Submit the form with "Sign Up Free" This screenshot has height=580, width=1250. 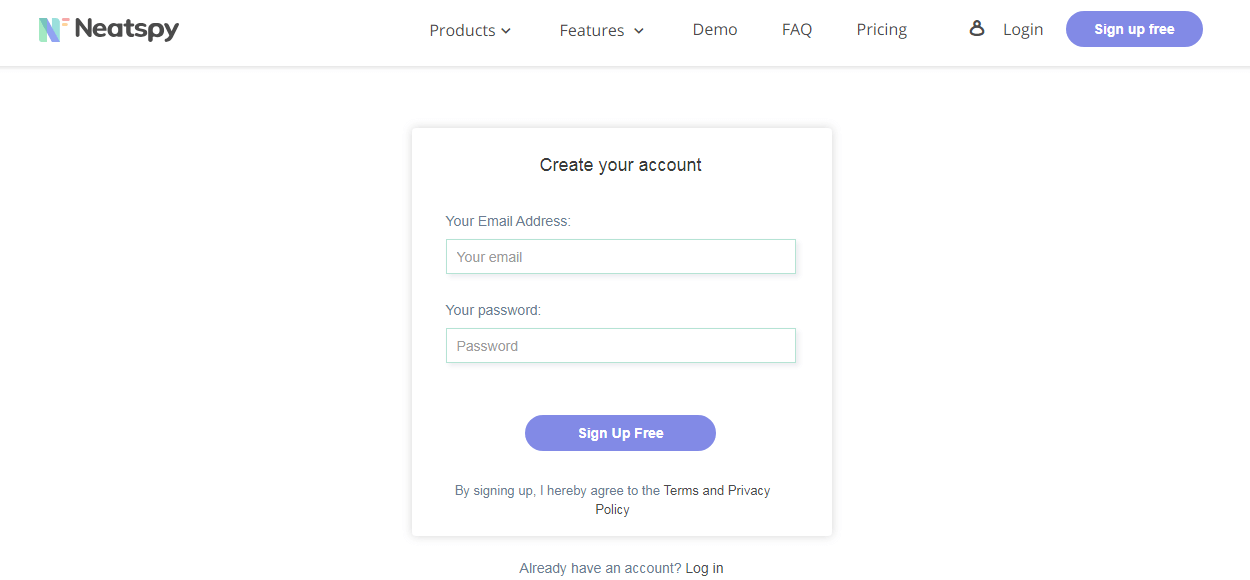coord(620,433)
